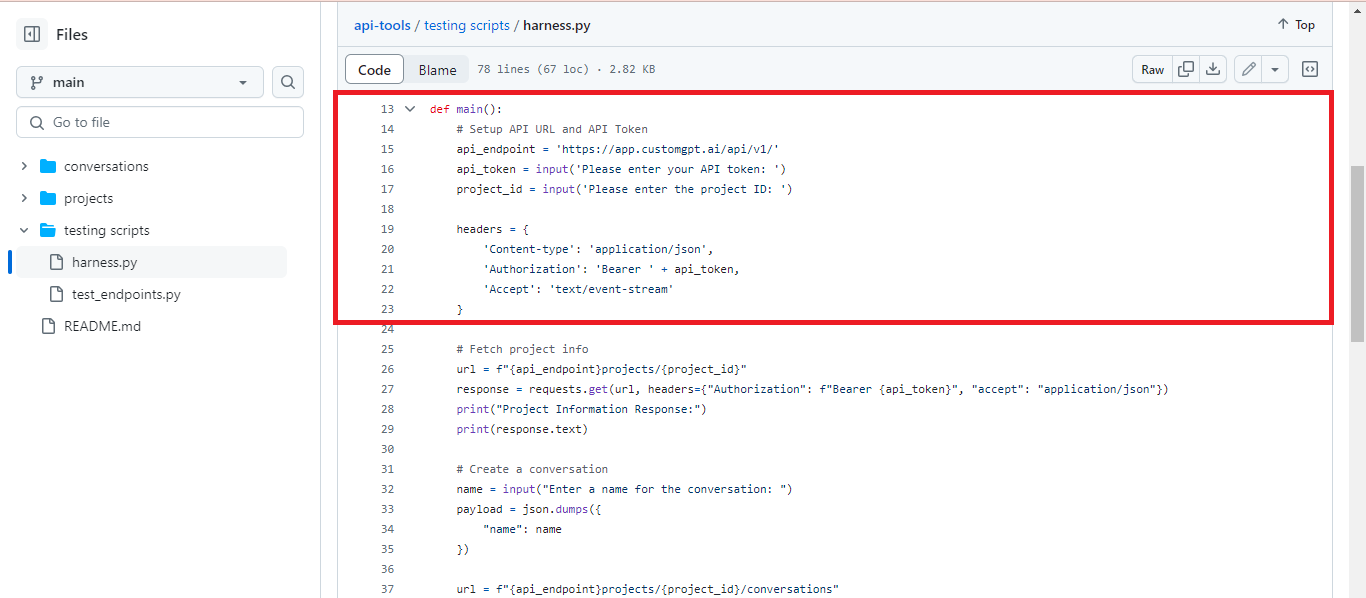The height and width of the screenshot is (598, 1366).
Task: Open the api-tools breadcrumb link
Action: click(382, 25)
